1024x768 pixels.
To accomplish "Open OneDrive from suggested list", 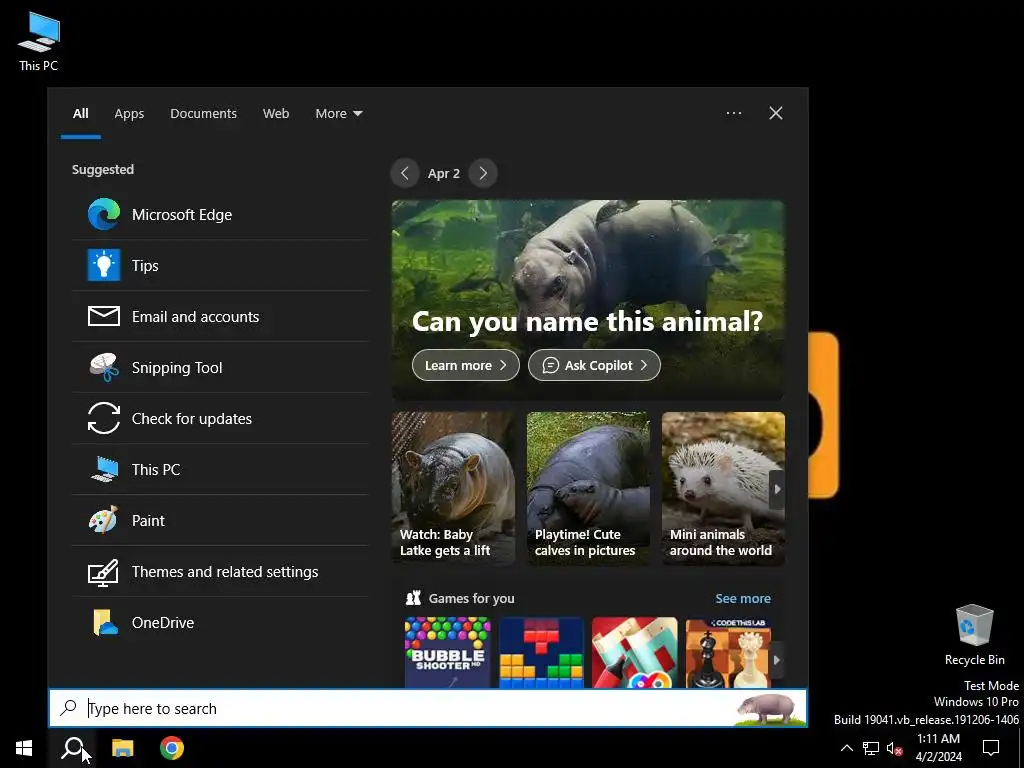I will click(x=221, y=622).
